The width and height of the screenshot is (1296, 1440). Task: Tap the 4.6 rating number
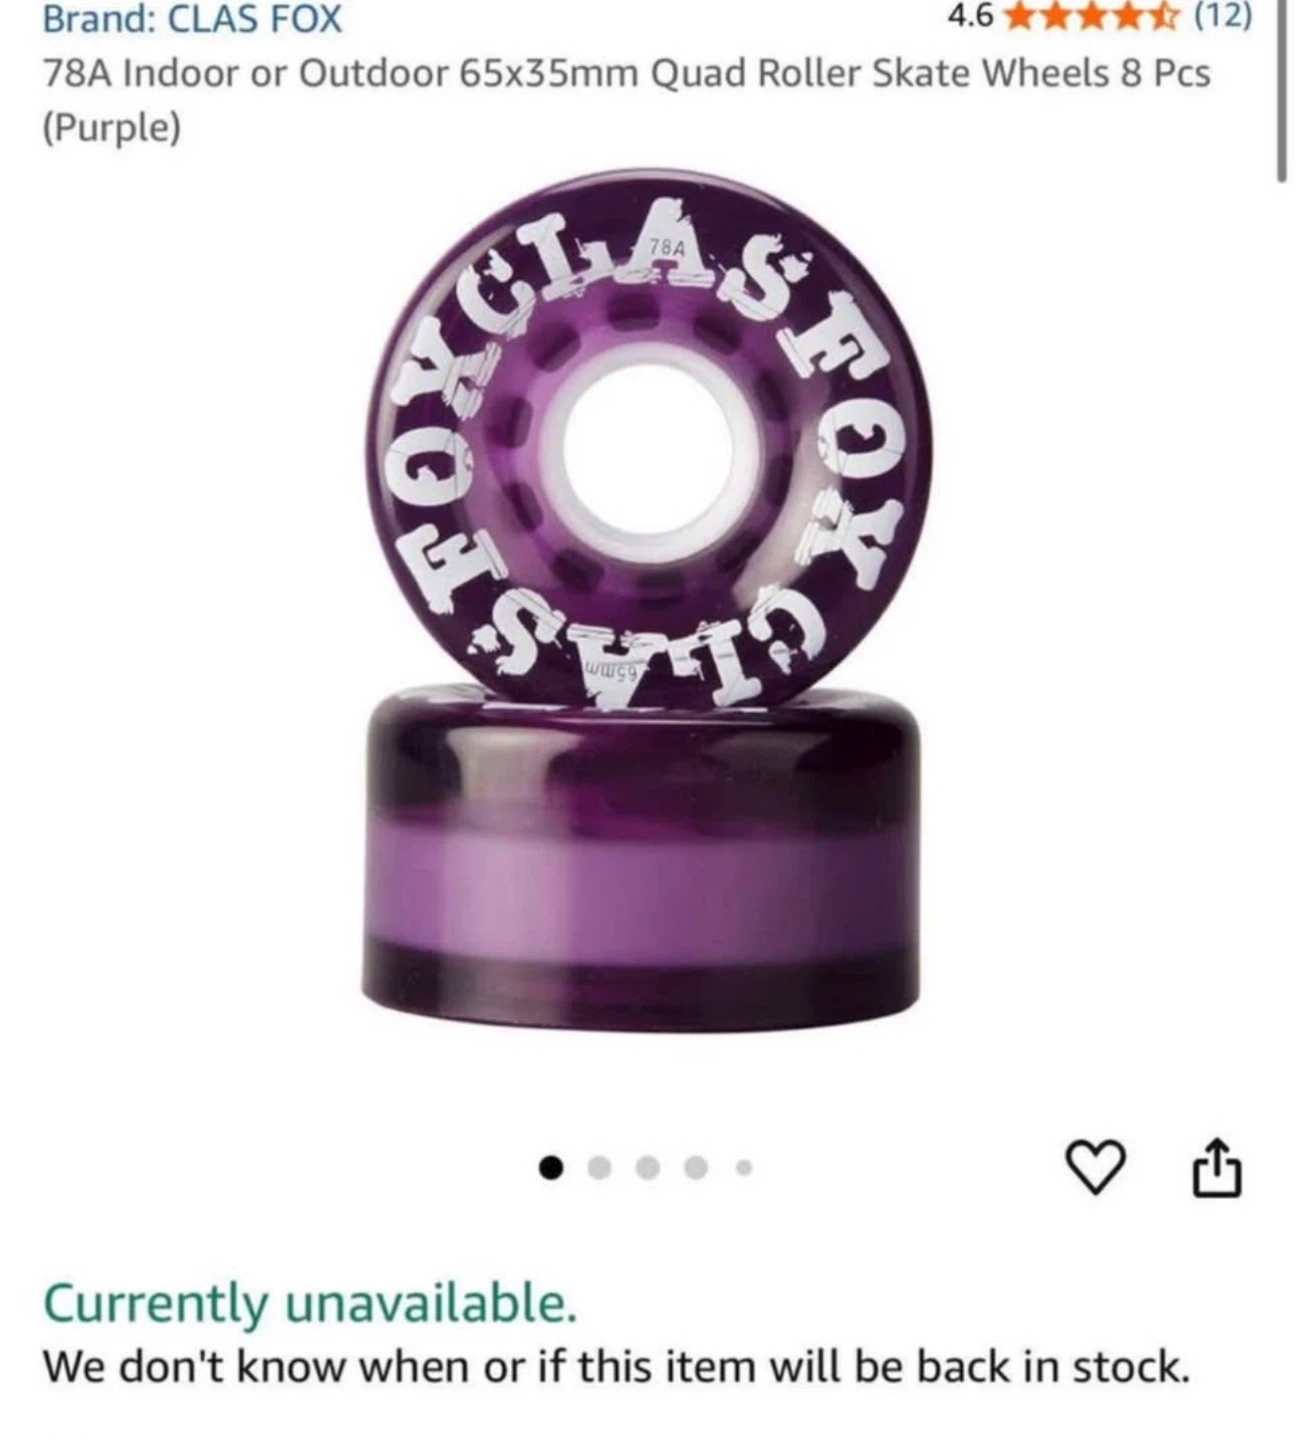[969, 16]
